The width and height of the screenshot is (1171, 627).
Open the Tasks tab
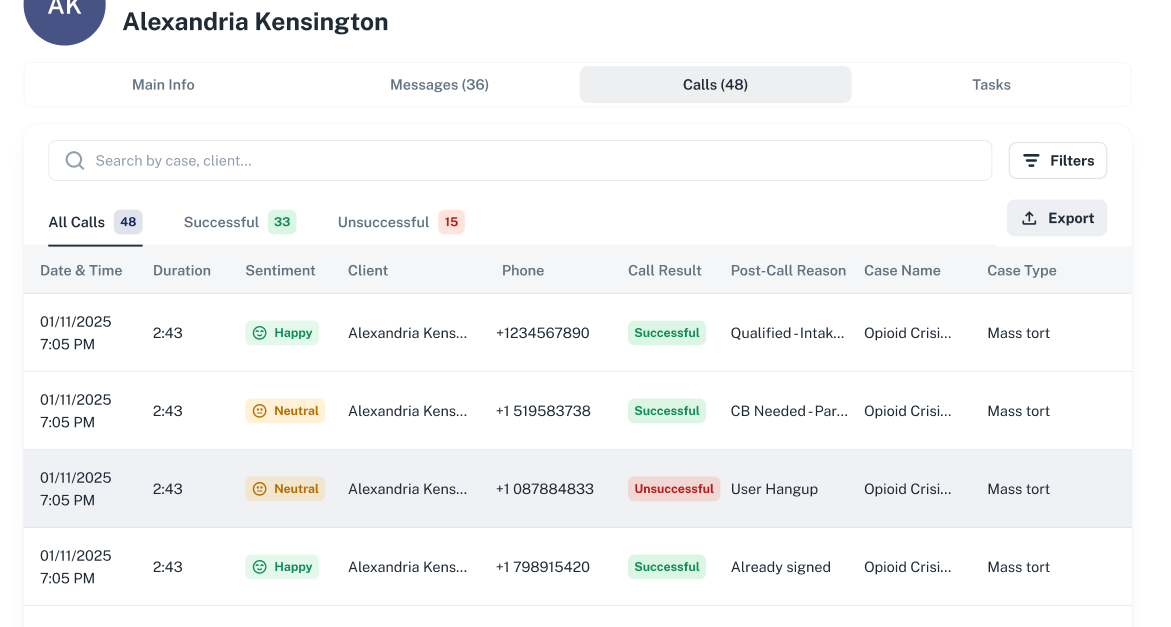pos(991,84)
